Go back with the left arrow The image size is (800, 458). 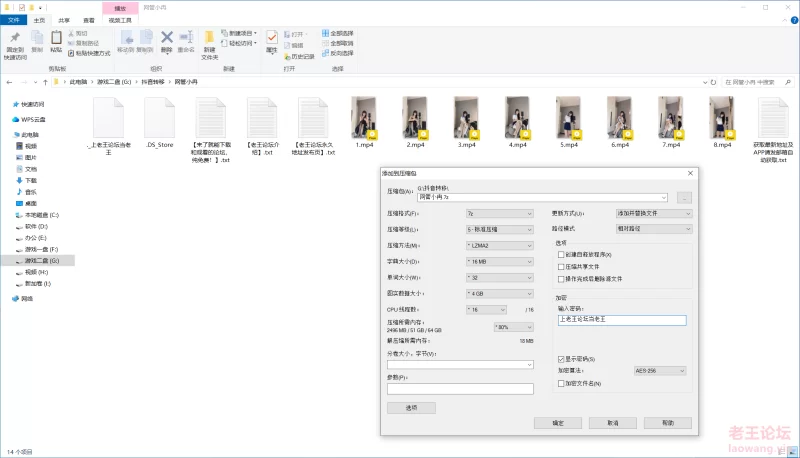(x=10, y=82)
